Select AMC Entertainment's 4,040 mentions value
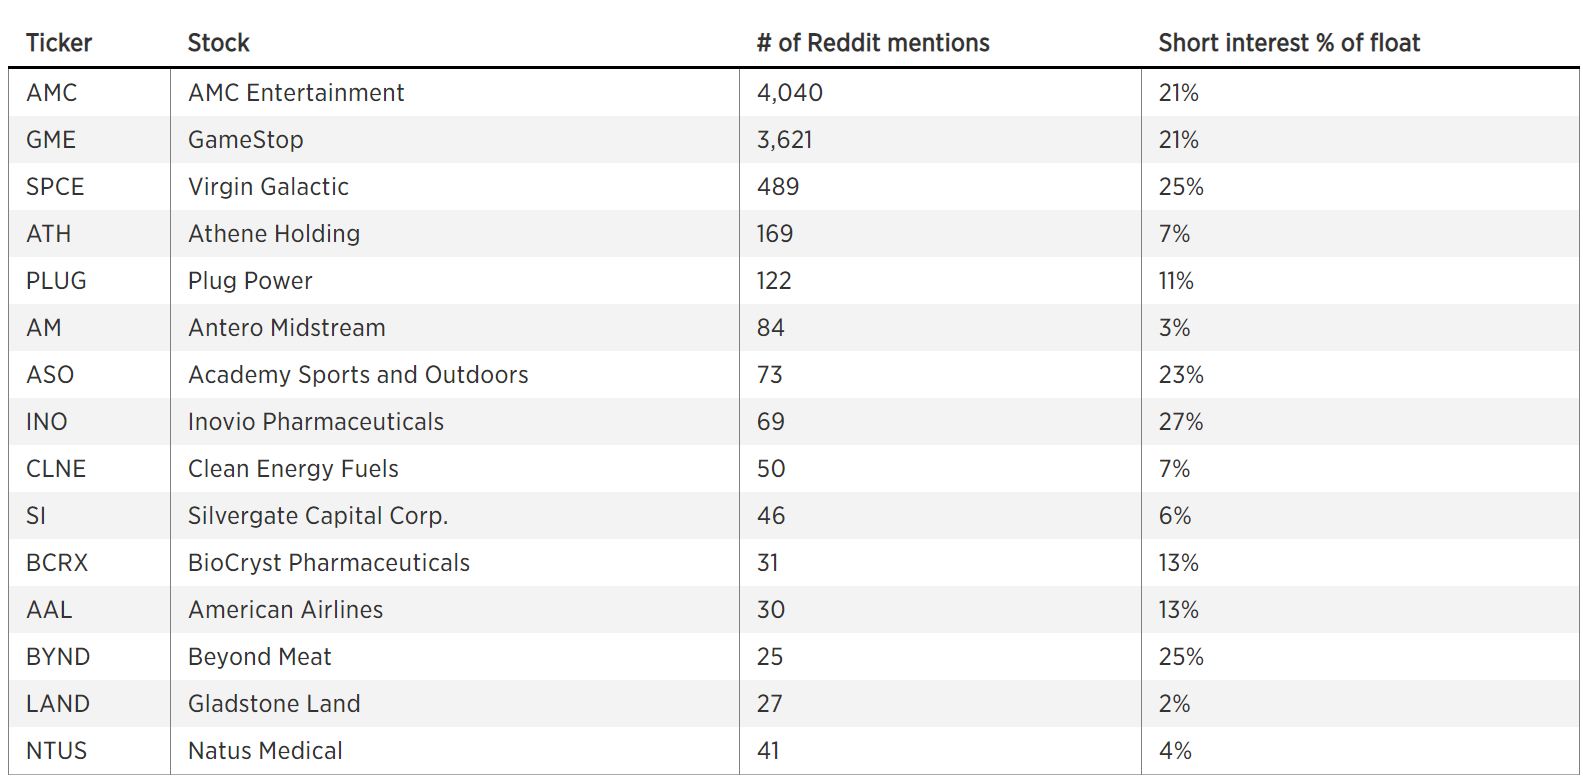1583x776 pixels. tap(790, 93)
